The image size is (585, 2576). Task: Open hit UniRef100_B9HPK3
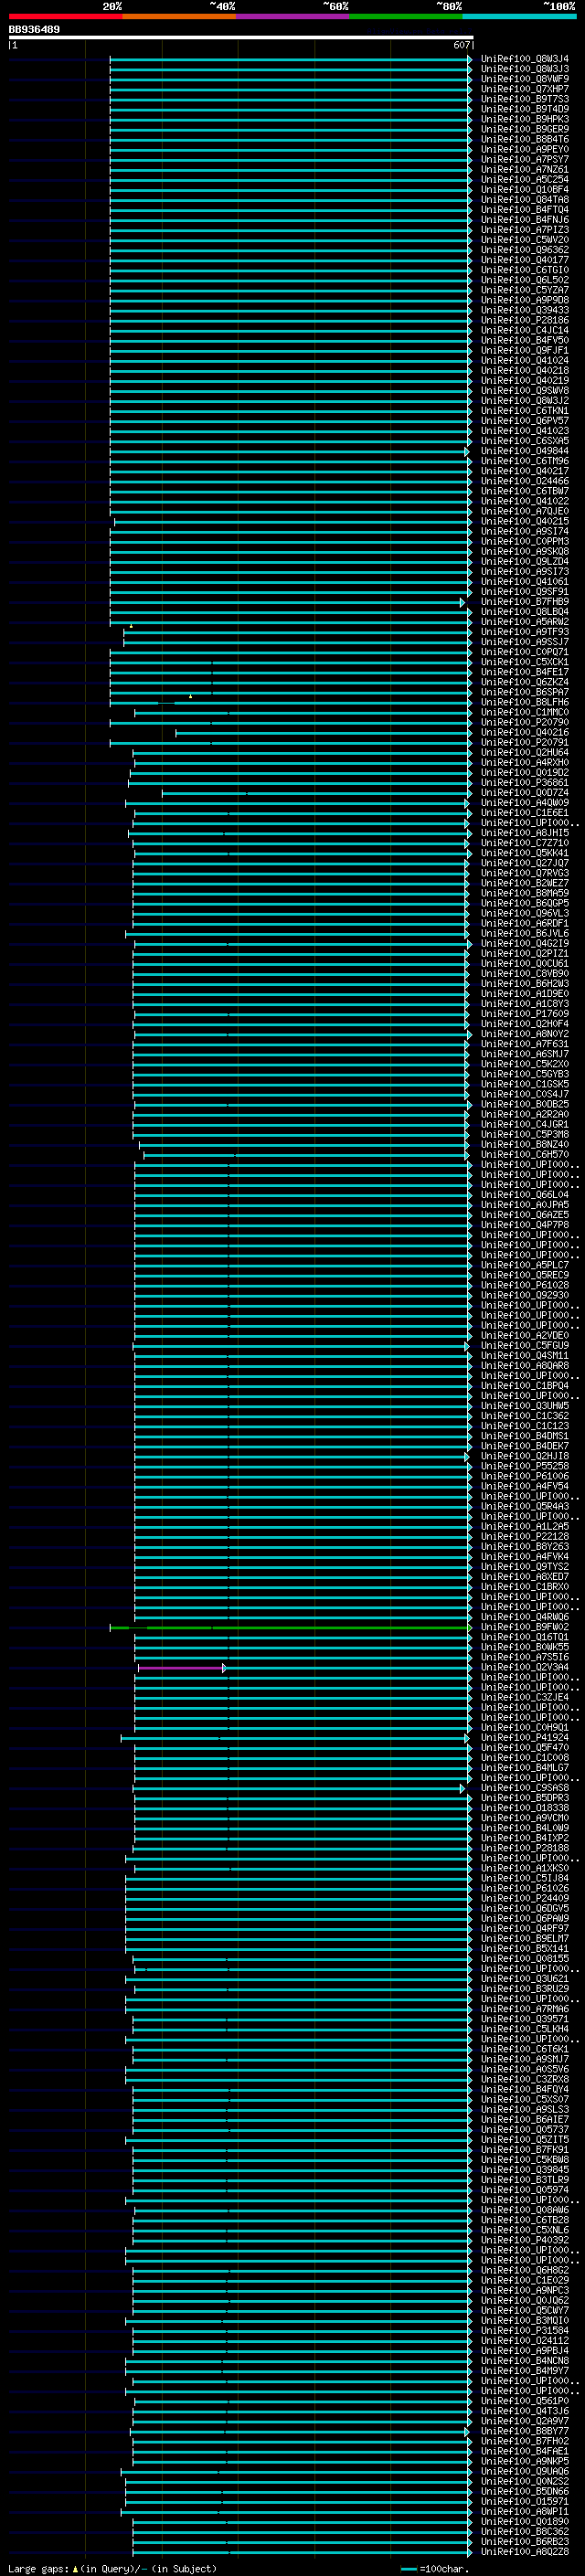[525, 119]
